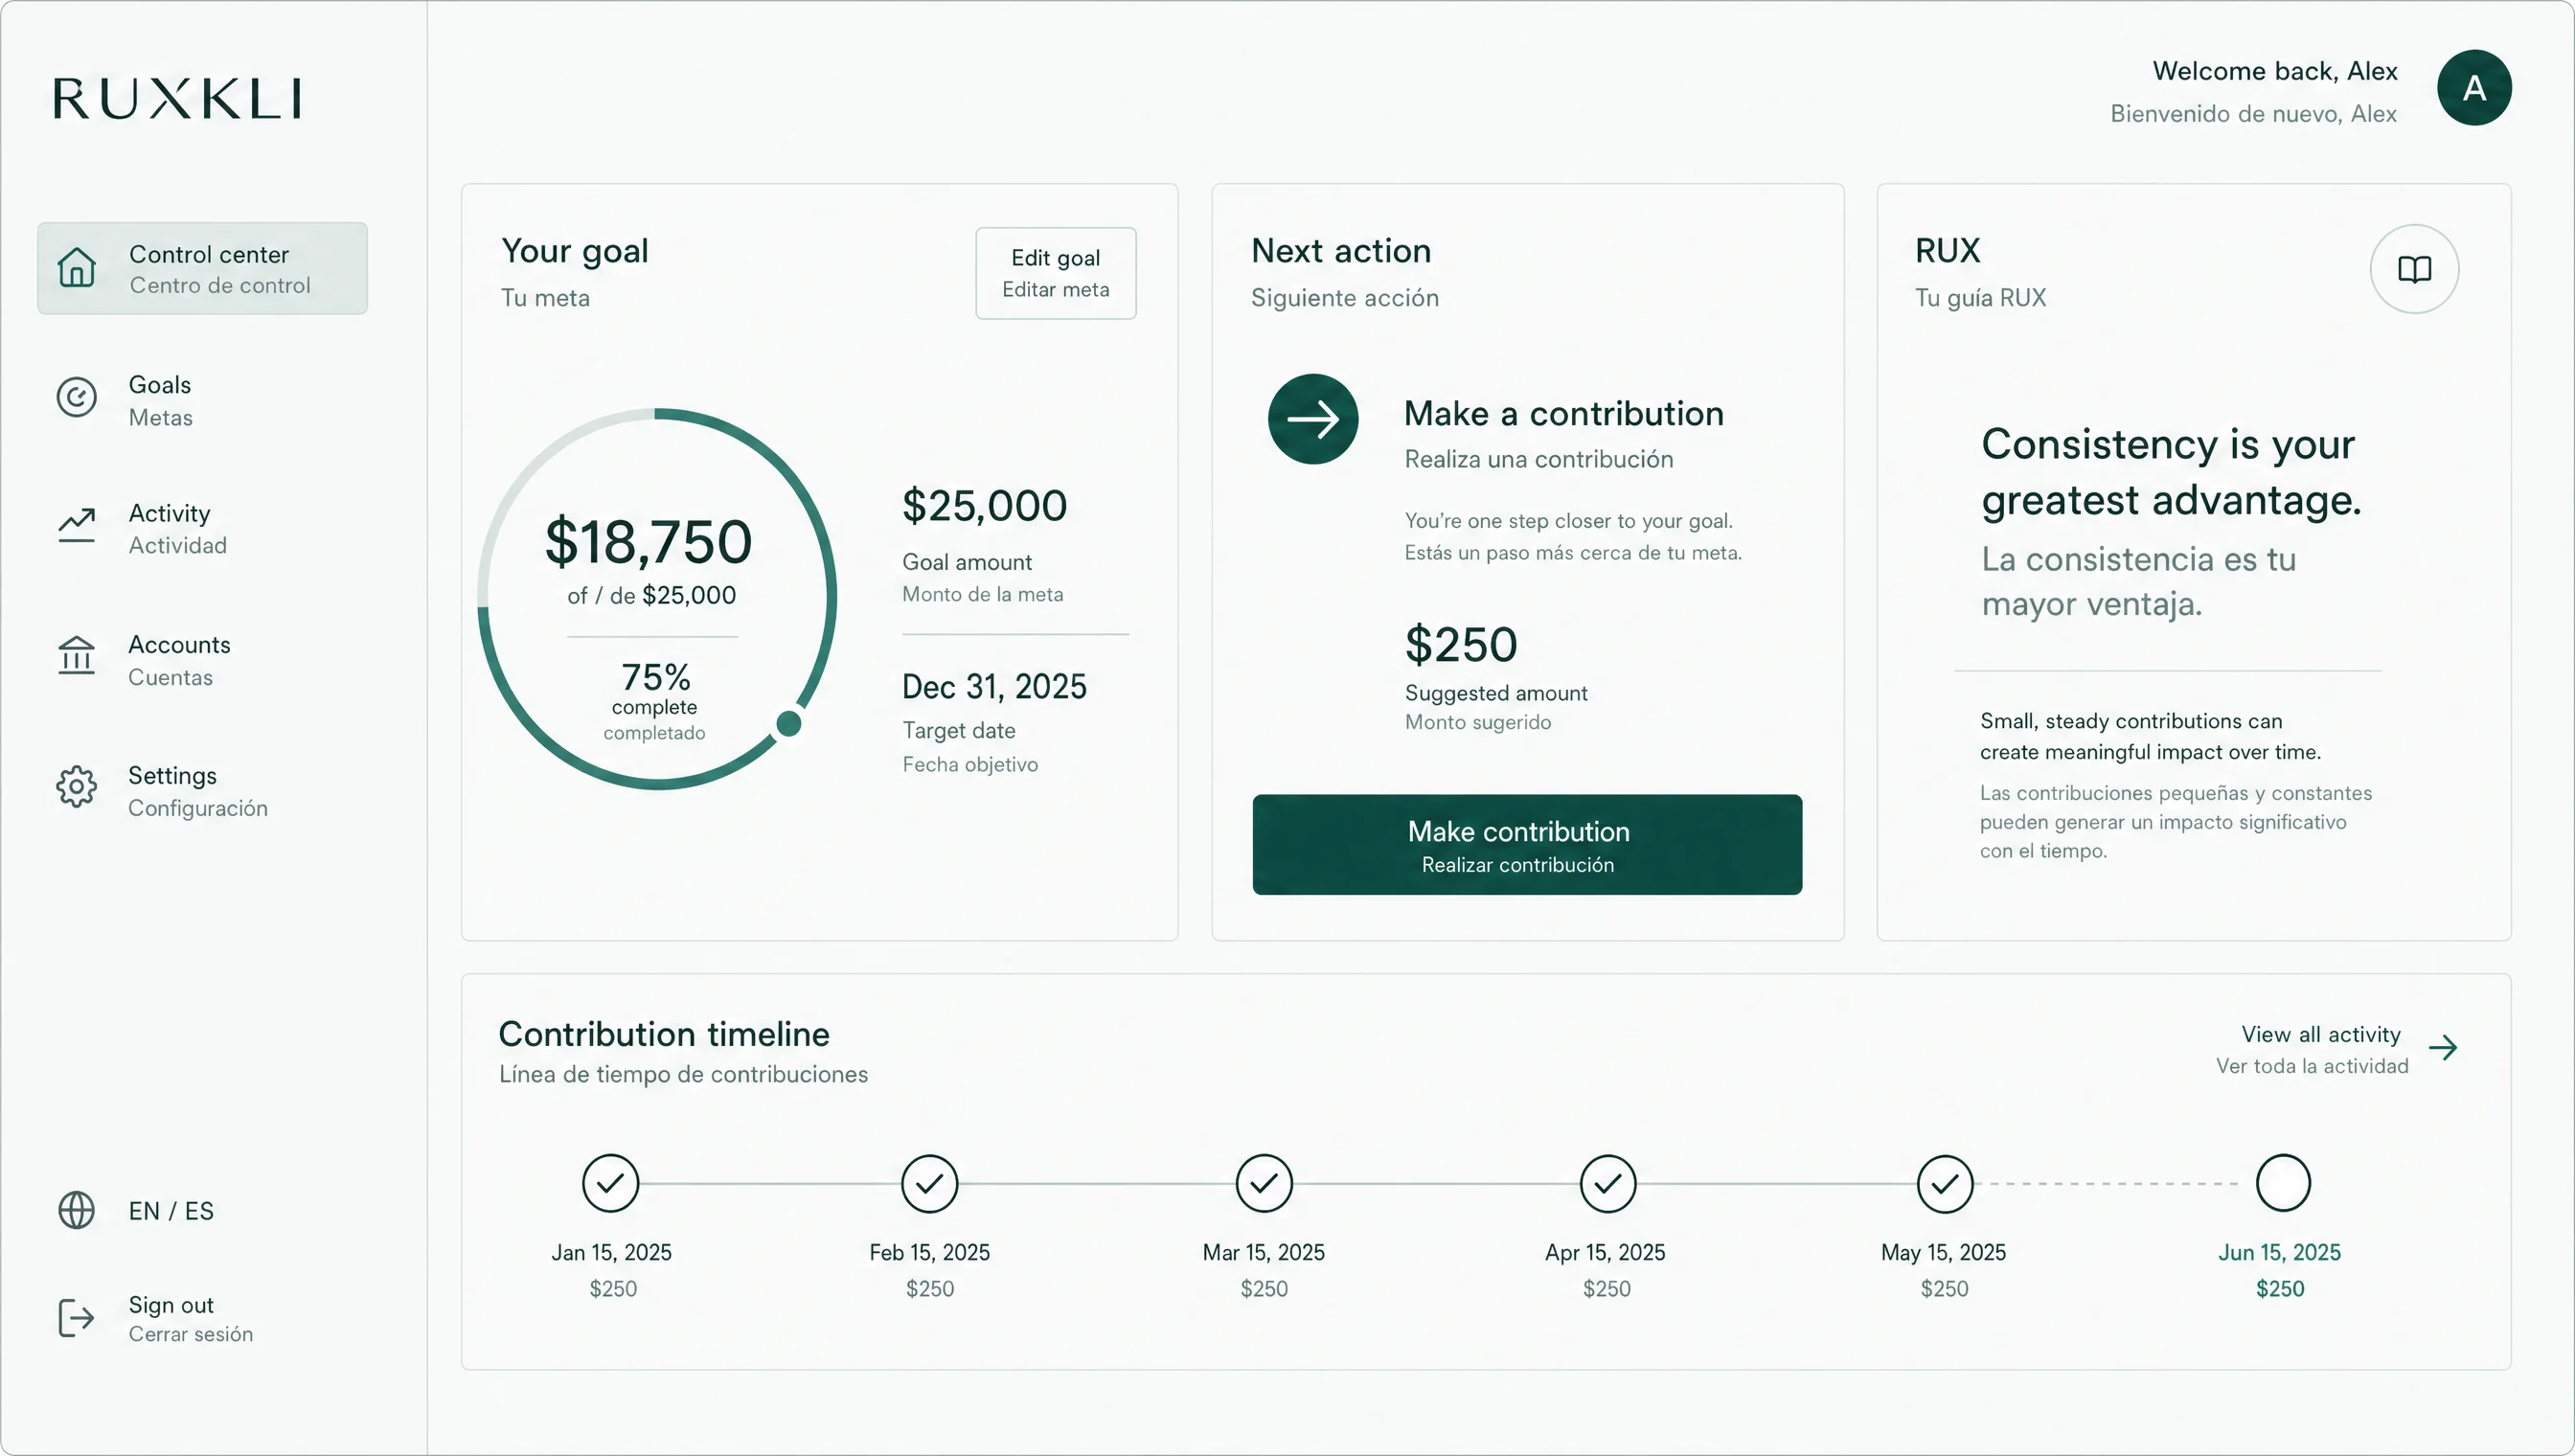Click the Feb 15, 2025 checkmark marker
The image size is (2575, 1456).
(929, 1184)
